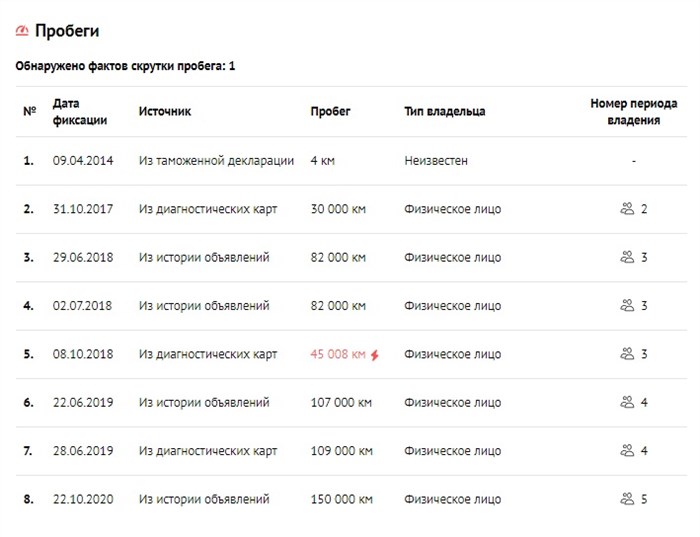Click owner icon in the 08.10.2018 row
Image resolution: width=700 pixels, height=537 pixels.
(627, 354)
